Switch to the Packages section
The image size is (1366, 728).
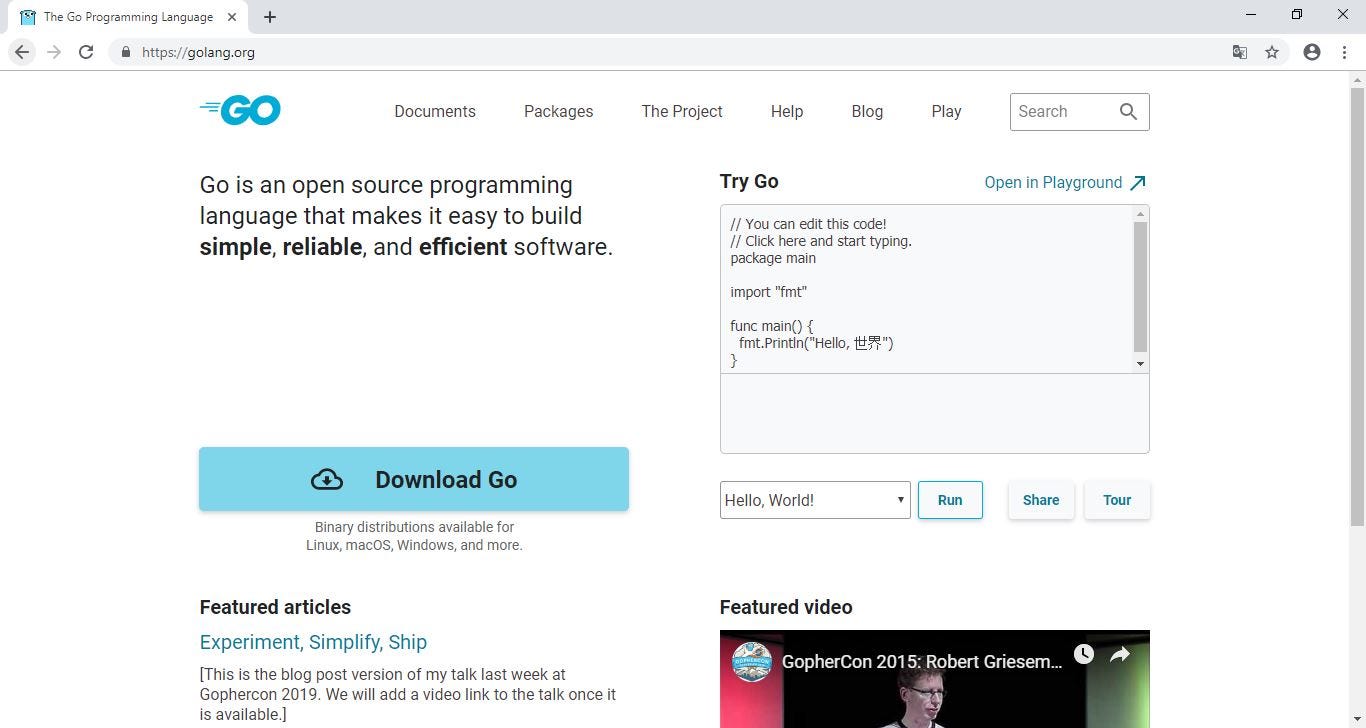coord(558,111)
